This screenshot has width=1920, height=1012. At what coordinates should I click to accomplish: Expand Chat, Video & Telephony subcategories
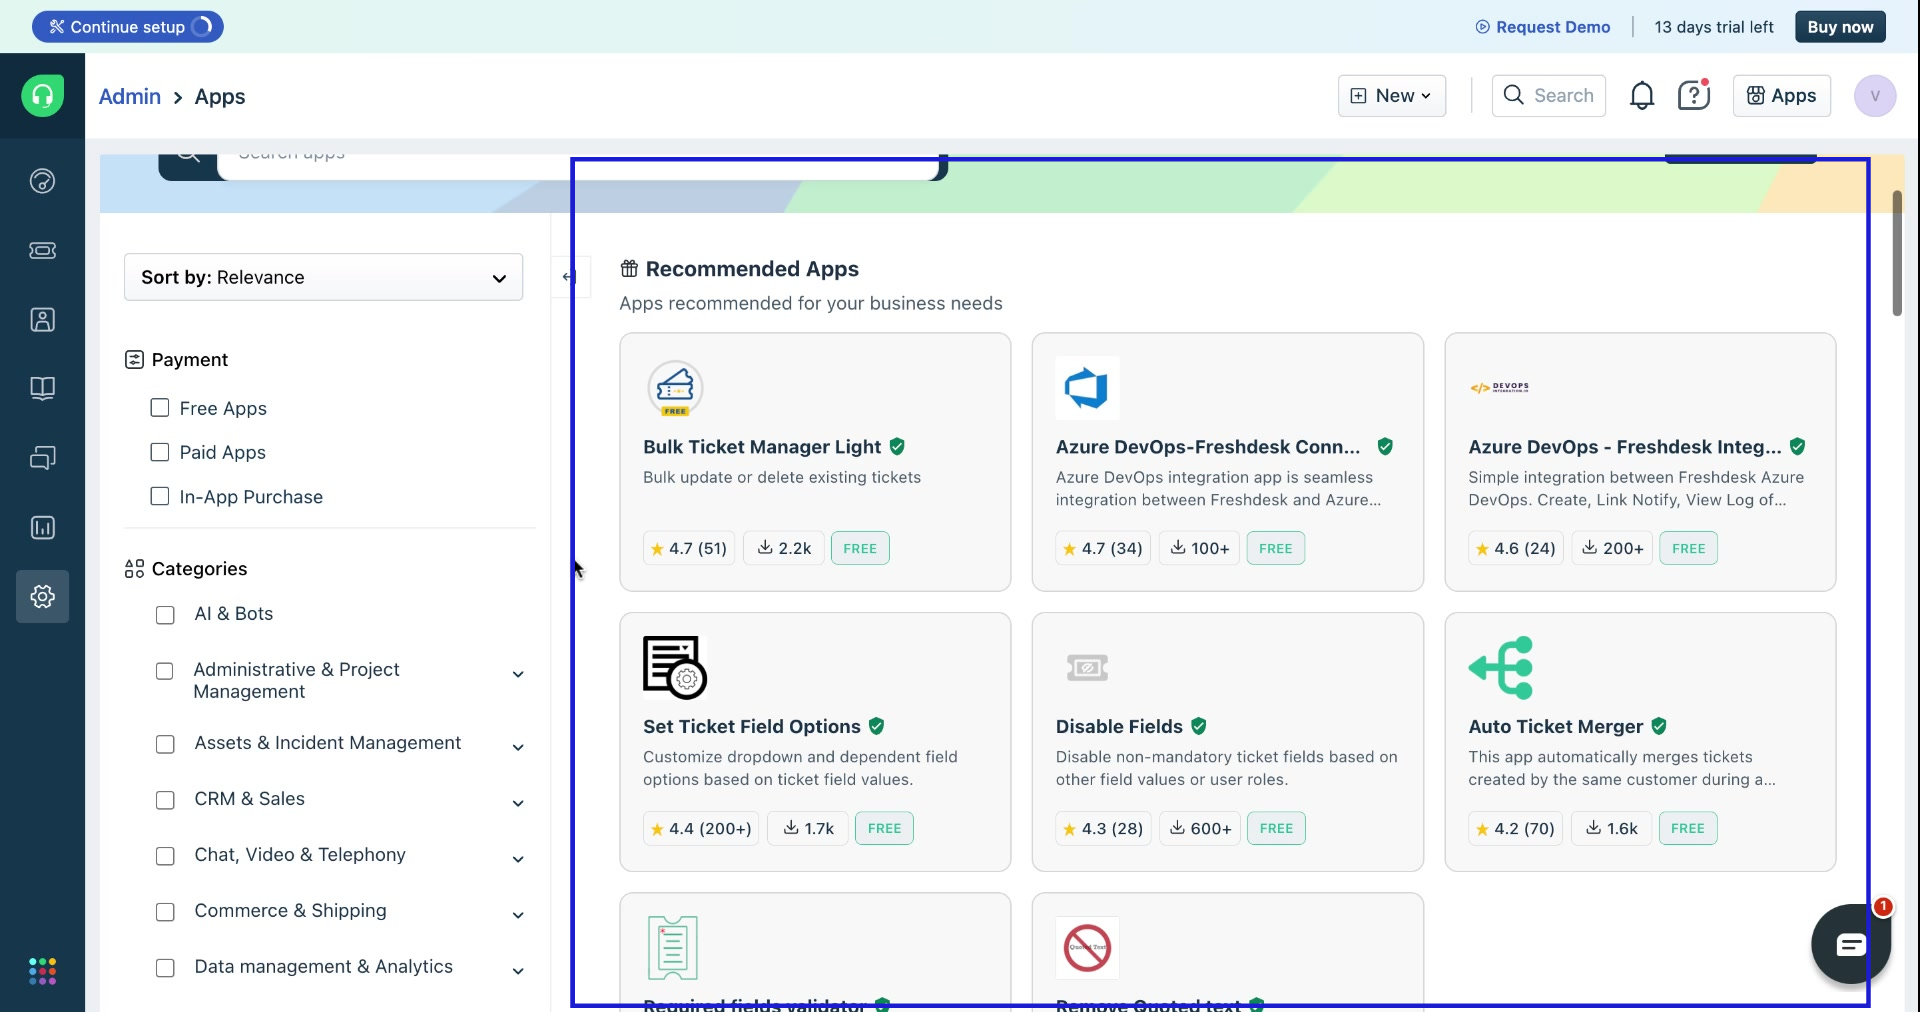[x=518, y=859]
